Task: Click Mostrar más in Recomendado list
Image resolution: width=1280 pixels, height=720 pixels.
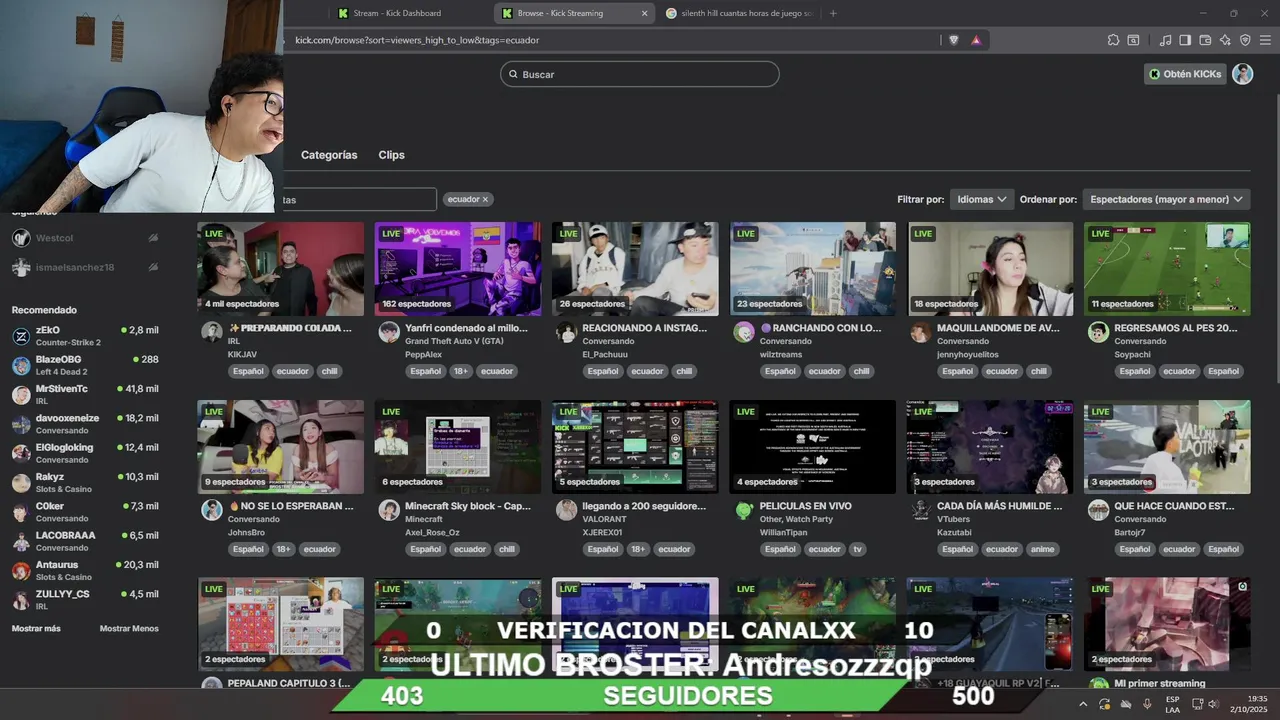Action: (x=36, y=628)
